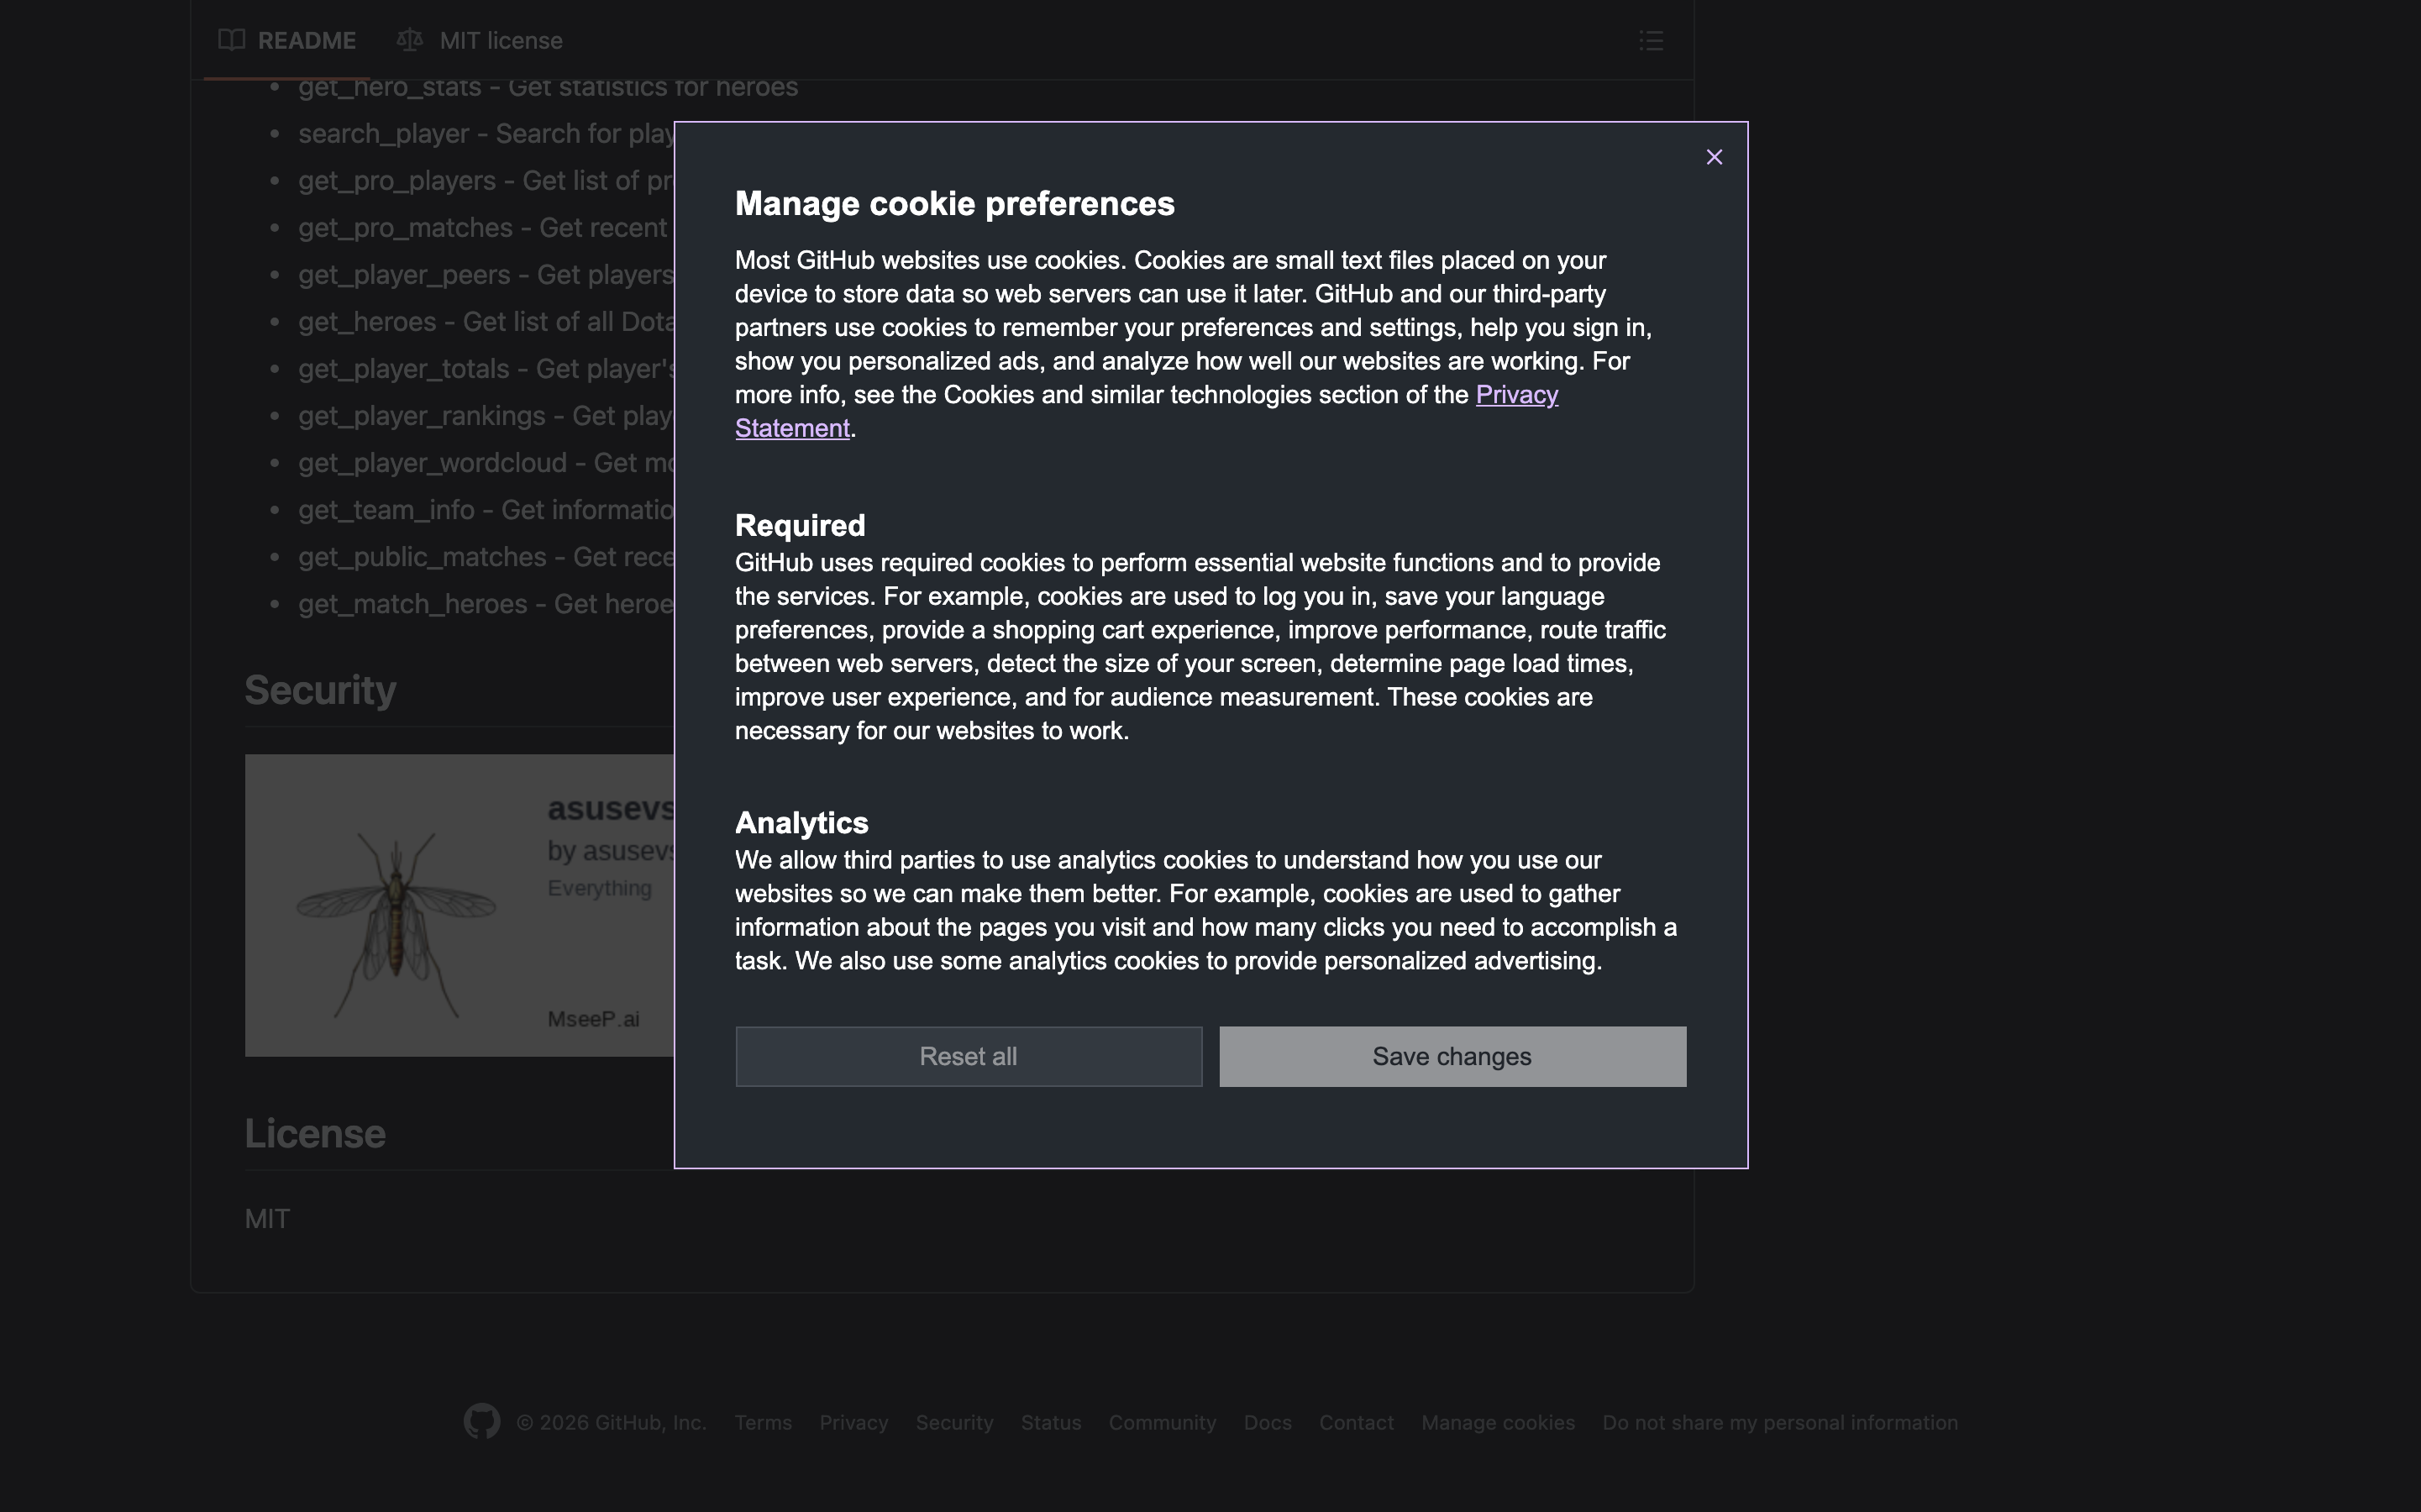The image size is (2421, 1512).
Task: Open the Privacy Statement link
Action: click(1516, 395)
